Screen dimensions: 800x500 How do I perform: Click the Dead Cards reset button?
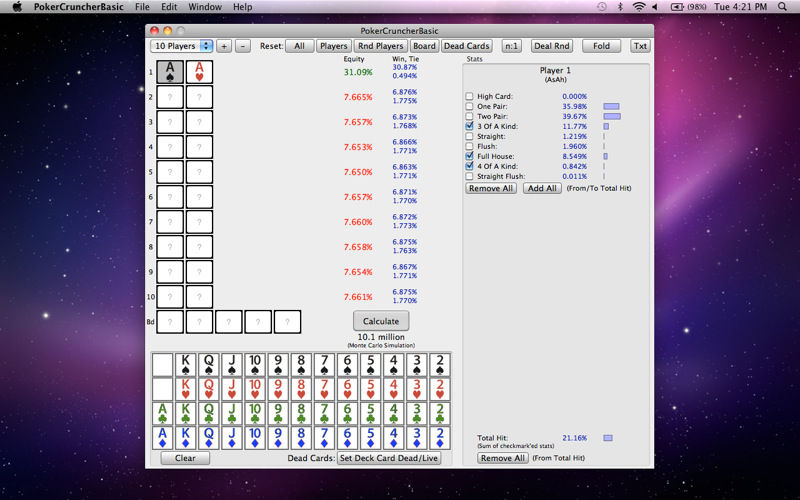[x=467, y=46]
